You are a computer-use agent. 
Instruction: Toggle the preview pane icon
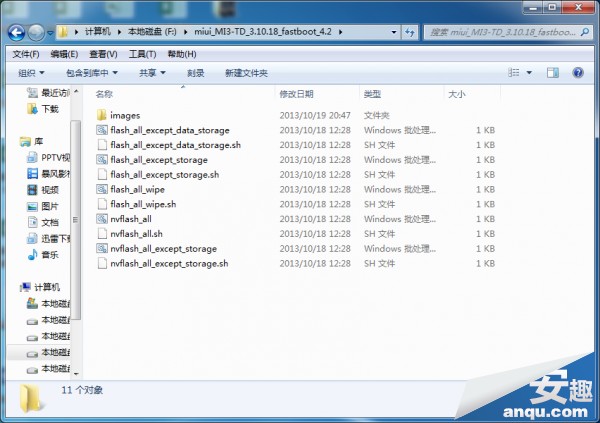pos(553,72)
